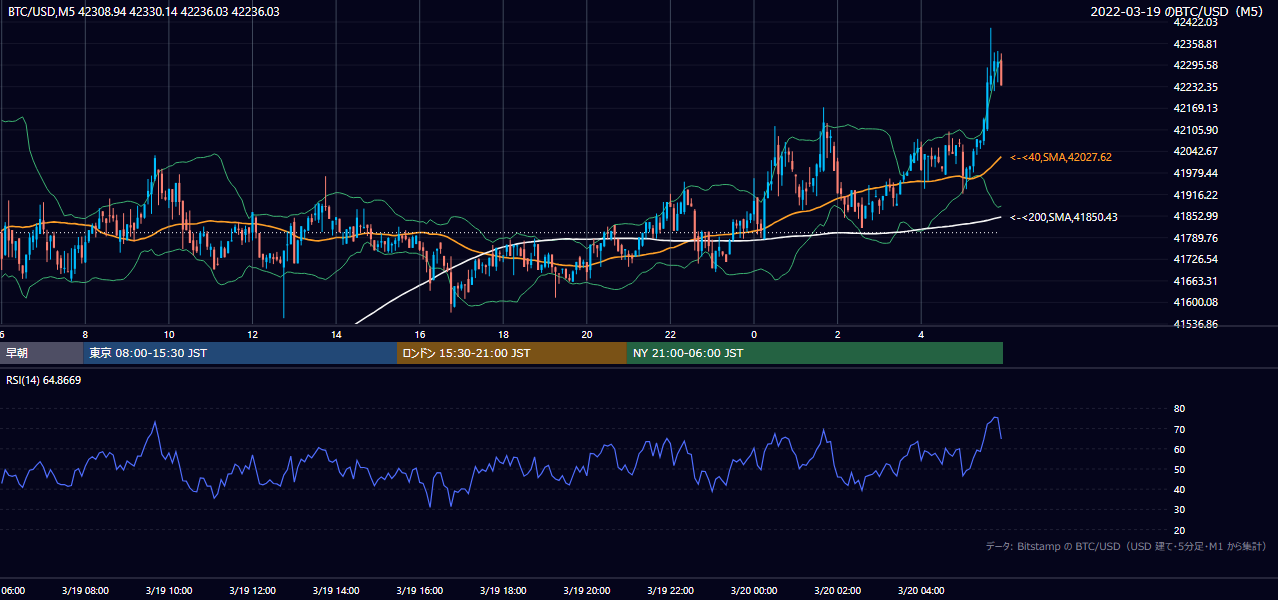The height and width of the screenshot is (600, 1278).
Task: Select the 早朝 session bar
Action: tap(41, 353)
